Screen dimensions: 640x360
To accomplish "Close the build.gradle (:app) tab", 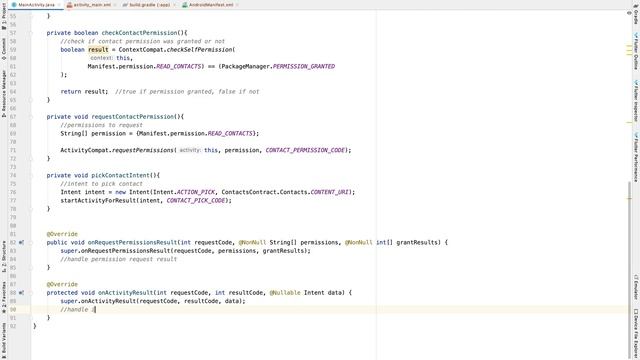I will pyautogui.click(x=174, y=5).
